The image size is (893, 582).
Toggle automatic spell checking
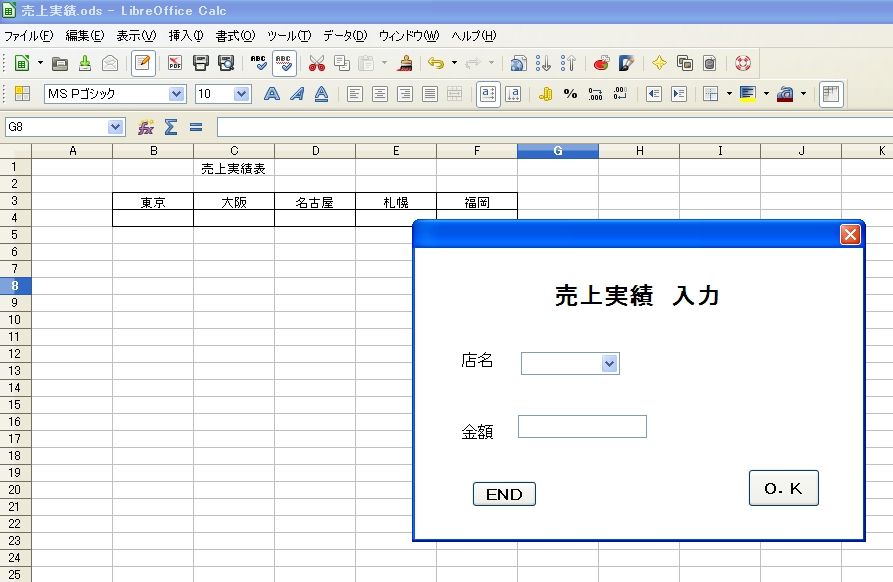(x=284, y=63)
